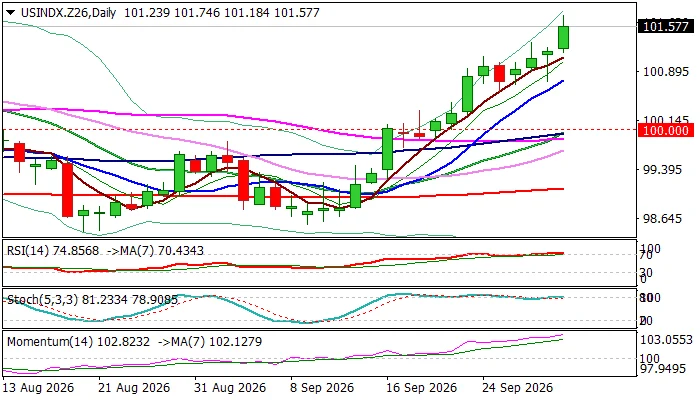
Task: Select the USINDX.Z26,Daily chart title text
Action: (68, 12)
